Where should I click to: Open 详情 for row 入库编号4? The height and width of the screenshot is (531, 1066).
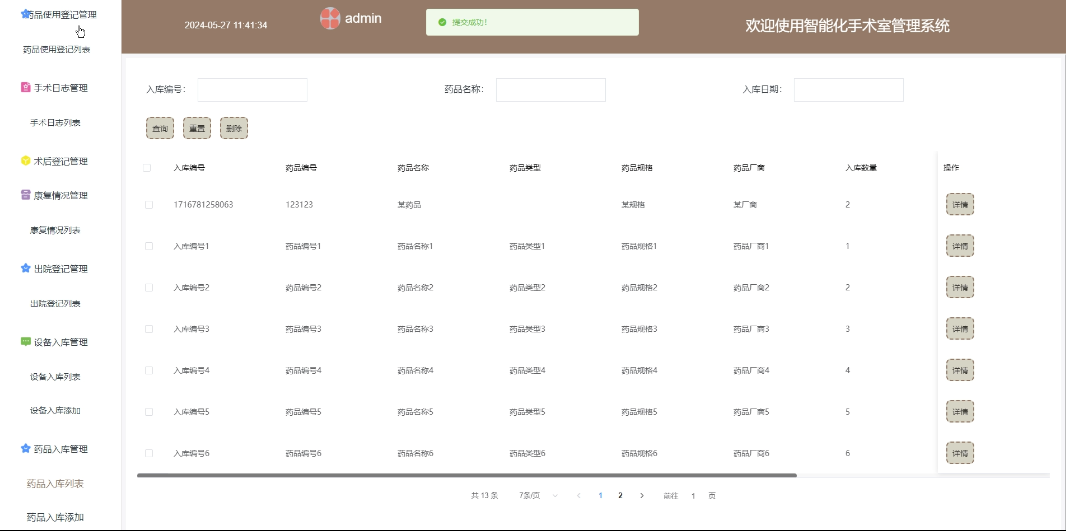pos(960,371)
